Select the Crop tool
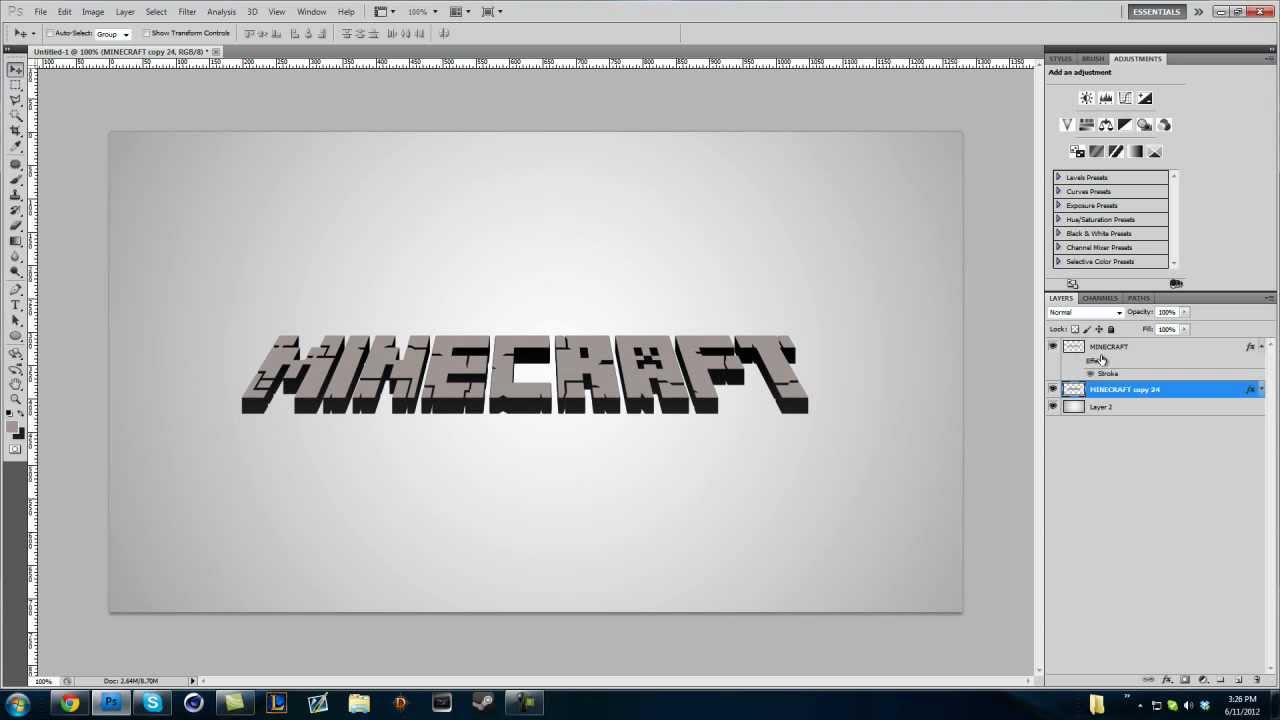 15,131
